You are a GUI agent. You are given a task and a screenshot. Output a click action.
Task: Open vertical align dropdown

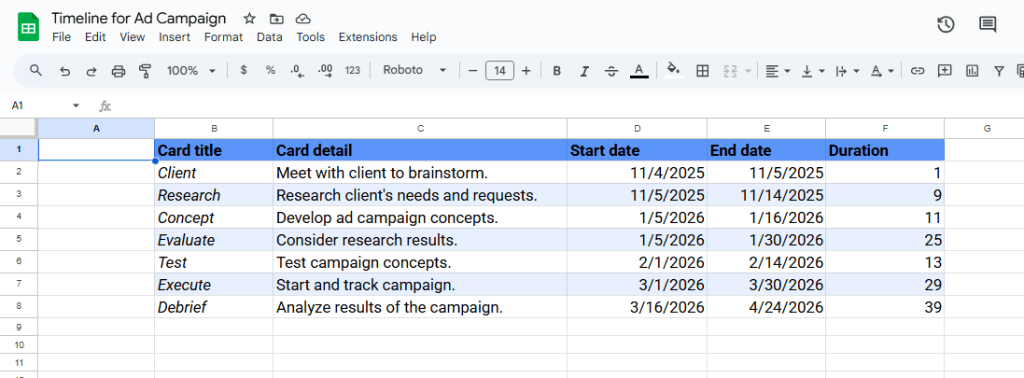click(813, 71)
